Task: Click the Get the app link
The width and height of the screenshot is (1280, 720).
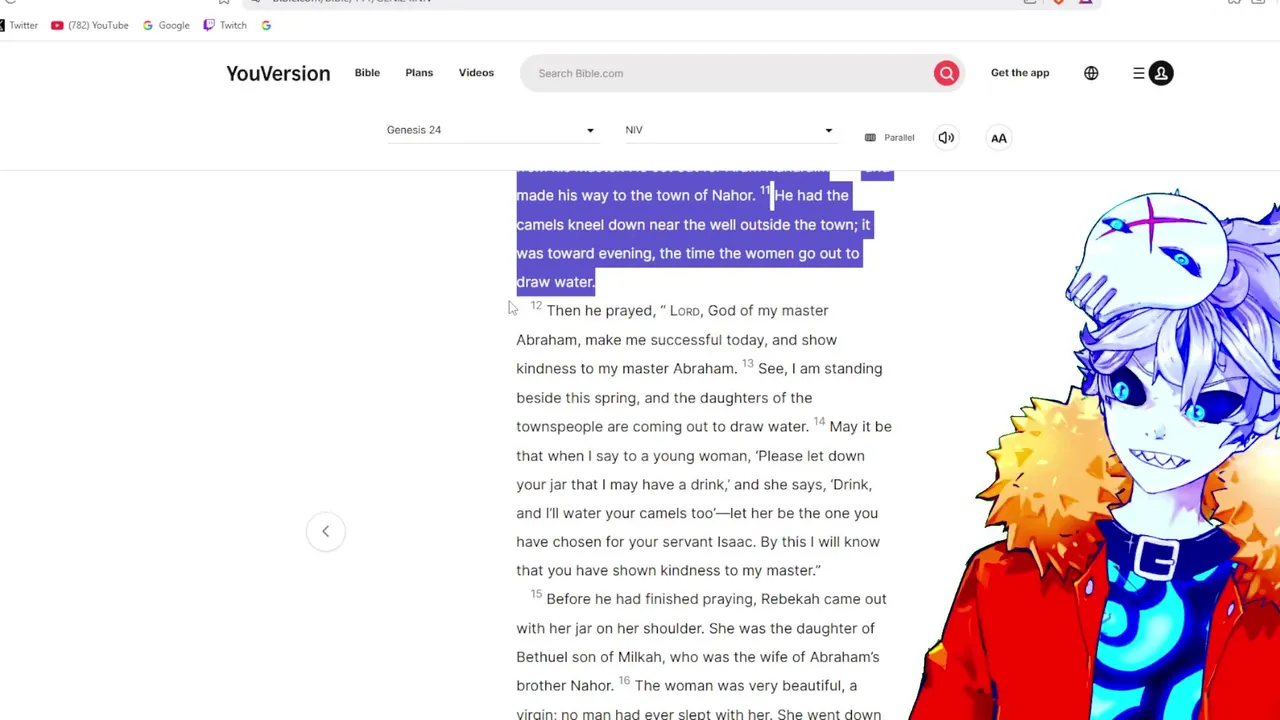Action: pos(1020,73)
